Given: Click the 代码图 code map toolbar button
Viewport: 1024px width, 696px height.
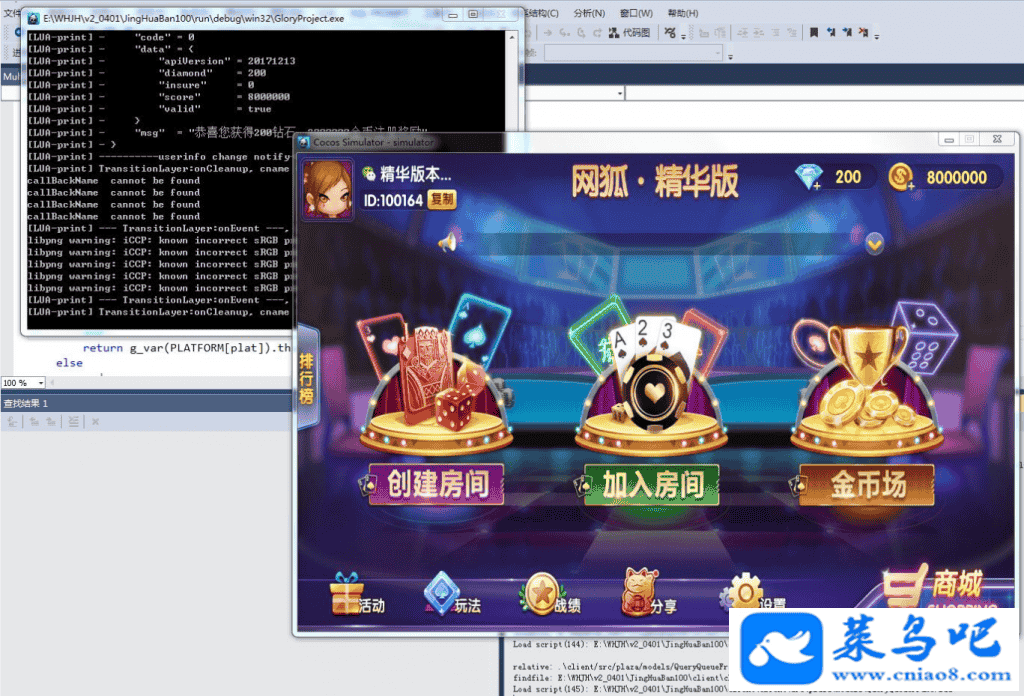Looking at the screenshot, I should point(628,33).
